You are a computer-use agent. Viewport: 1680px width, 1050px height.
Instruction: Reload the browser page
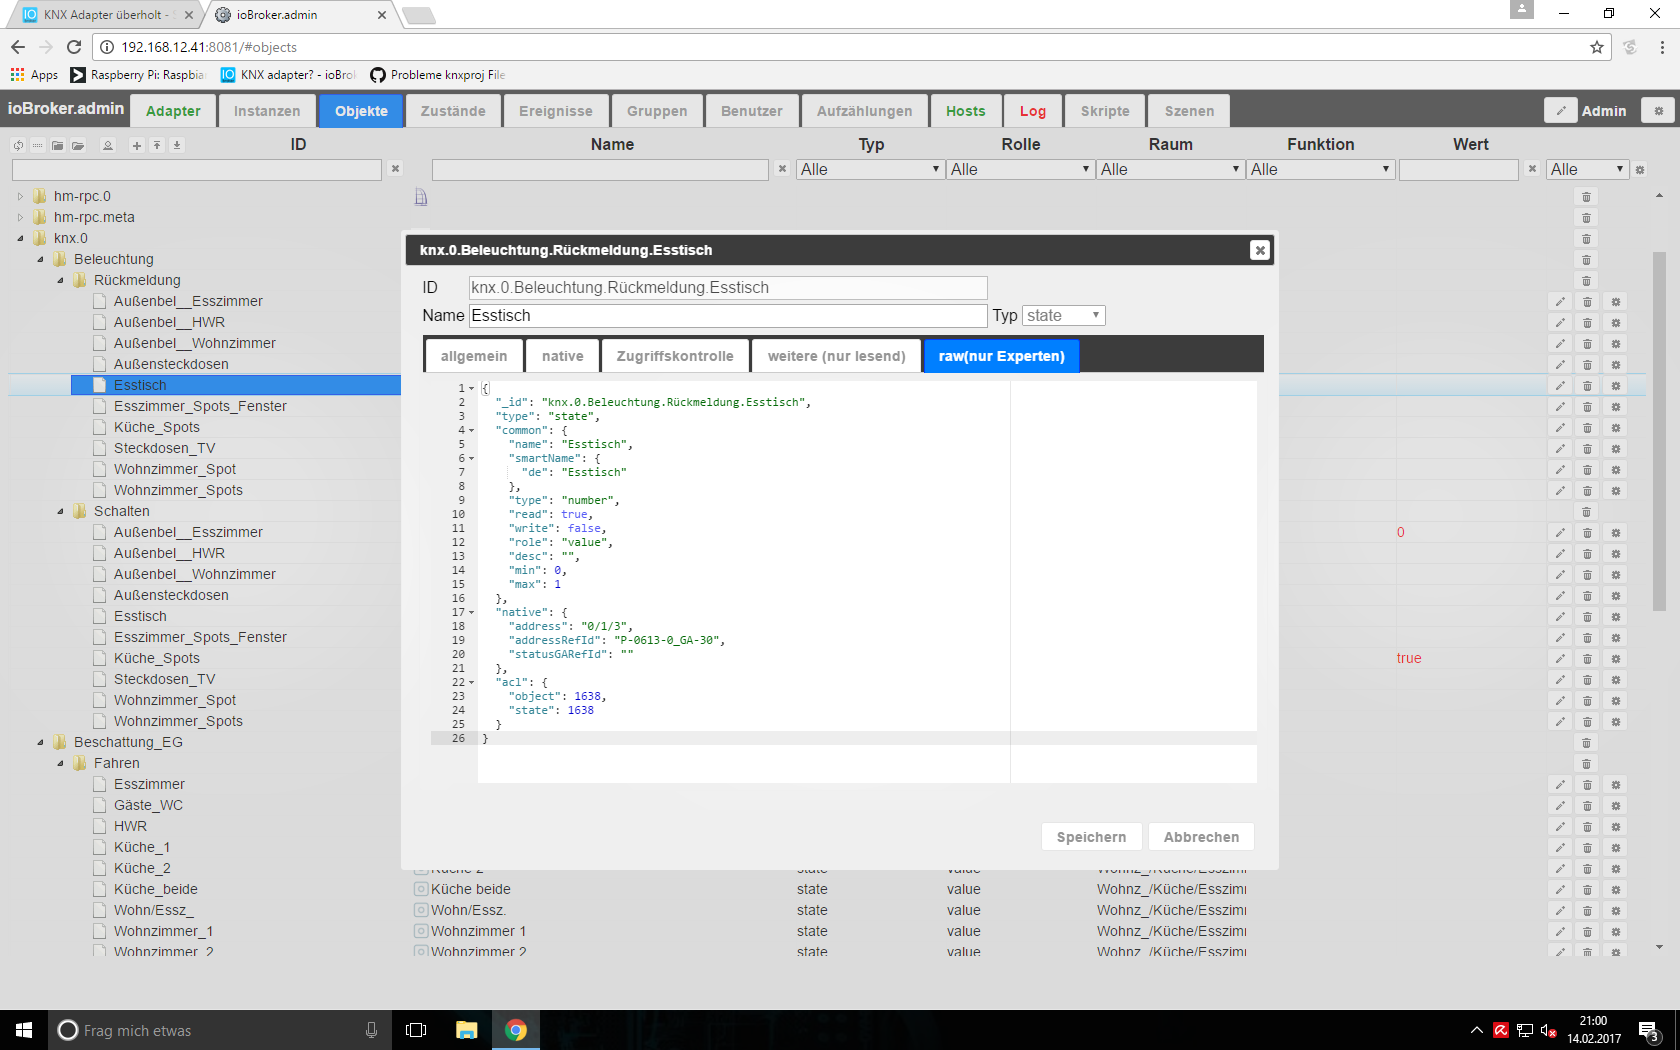pyautogui.click(x=74, y=47)
